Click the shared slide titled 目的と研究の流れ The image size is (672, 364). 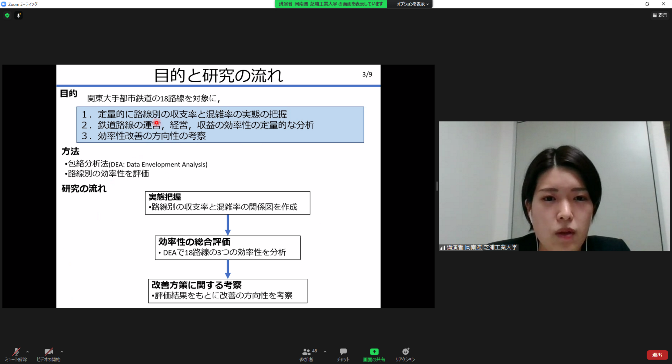click(219, 186)
